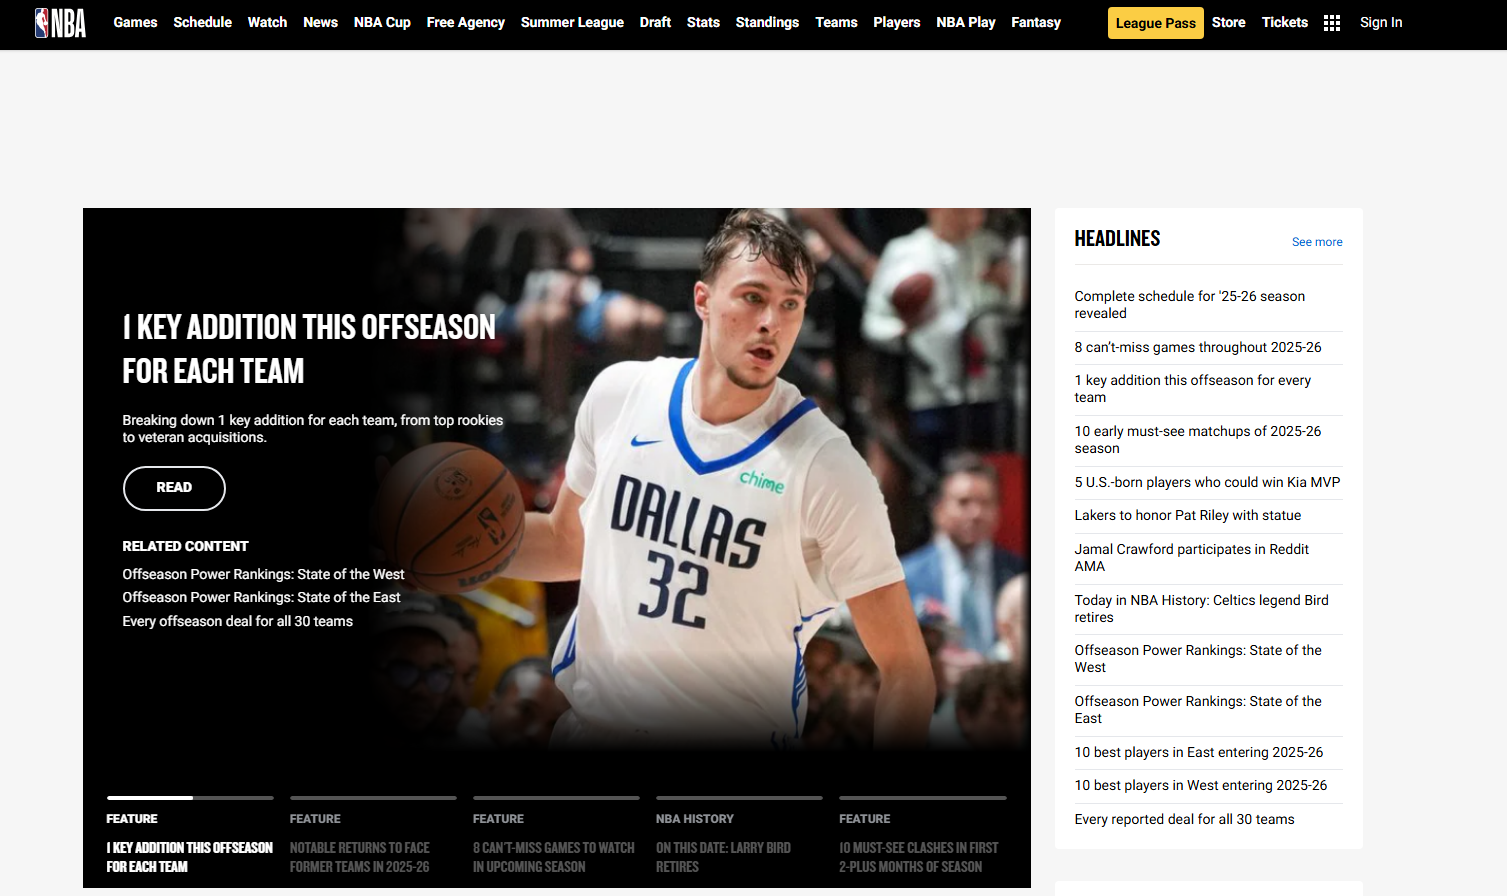Open Every offseason deal for all 30 teams
This screenshot has height=896, width=1507.
[237, 621]
